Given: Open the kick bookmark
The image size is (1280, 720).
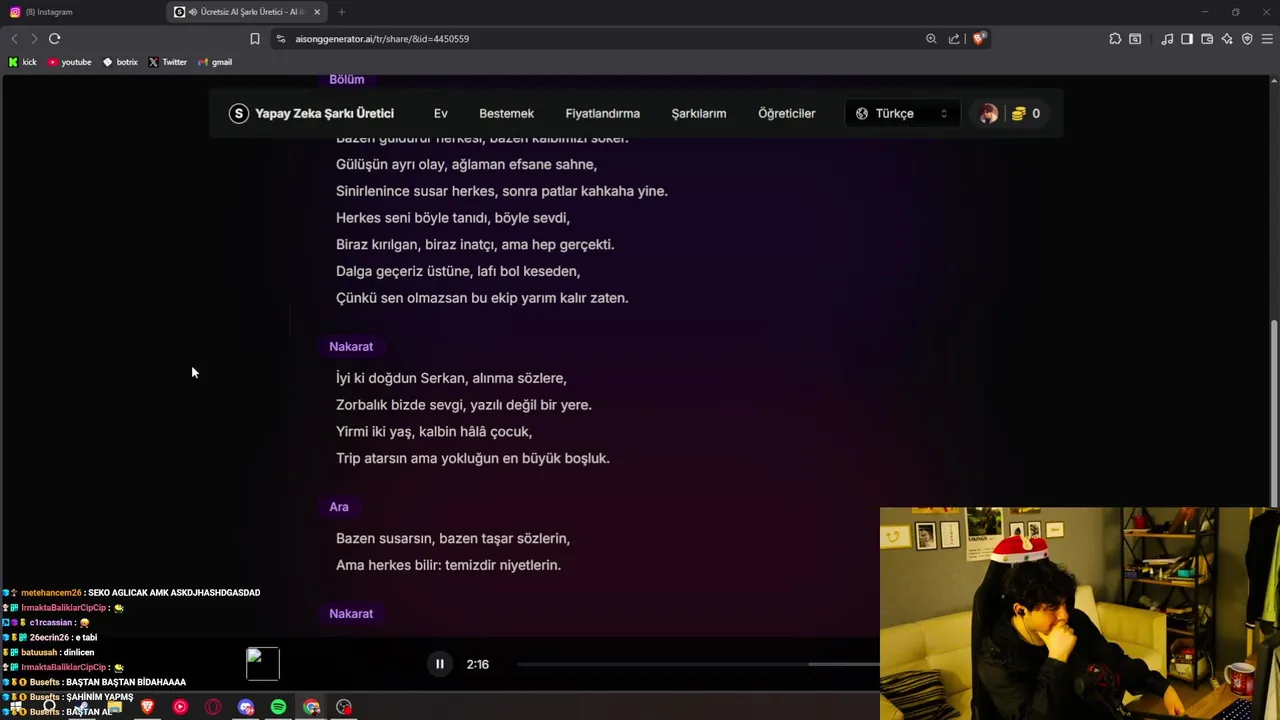Looking at the screenshot, I should pyautogui.click(x=22, y=62).
